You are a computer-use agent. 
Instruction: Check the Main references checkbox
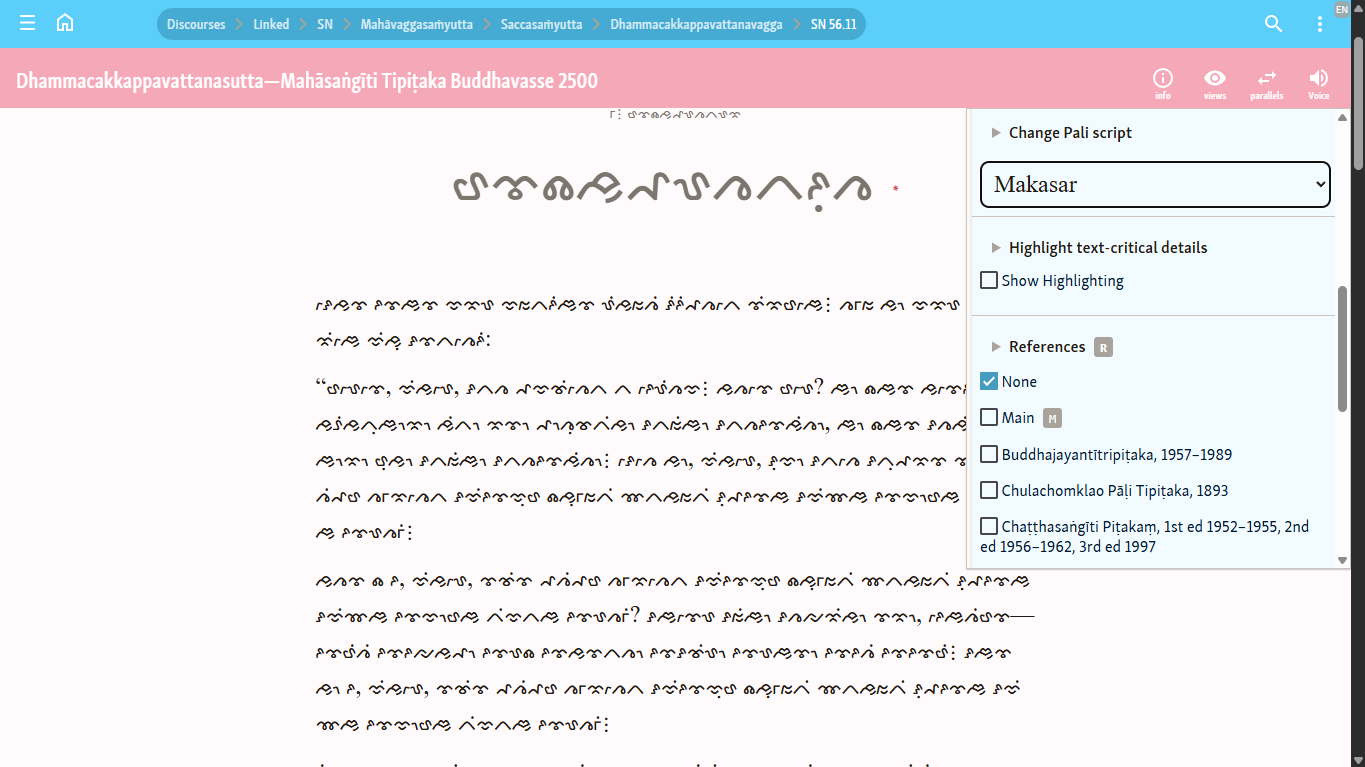click(989, 418)
